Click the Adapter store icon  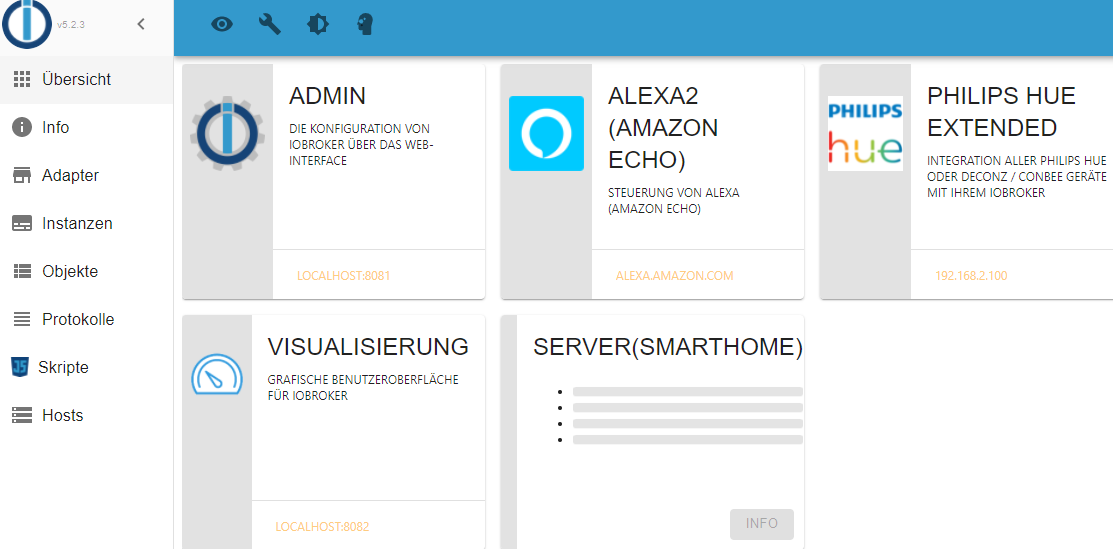click(x=22, y=176)
